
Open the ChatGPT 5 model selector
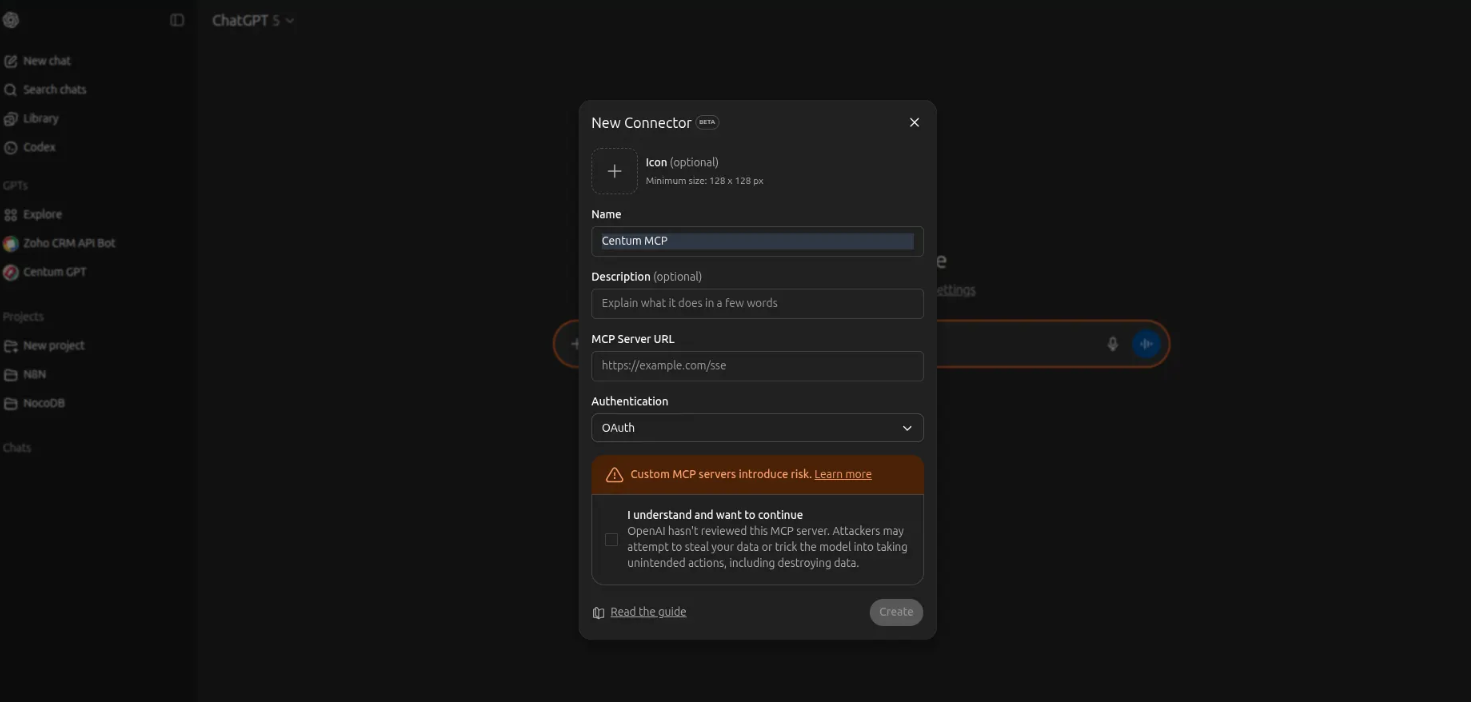coord(253,20)
